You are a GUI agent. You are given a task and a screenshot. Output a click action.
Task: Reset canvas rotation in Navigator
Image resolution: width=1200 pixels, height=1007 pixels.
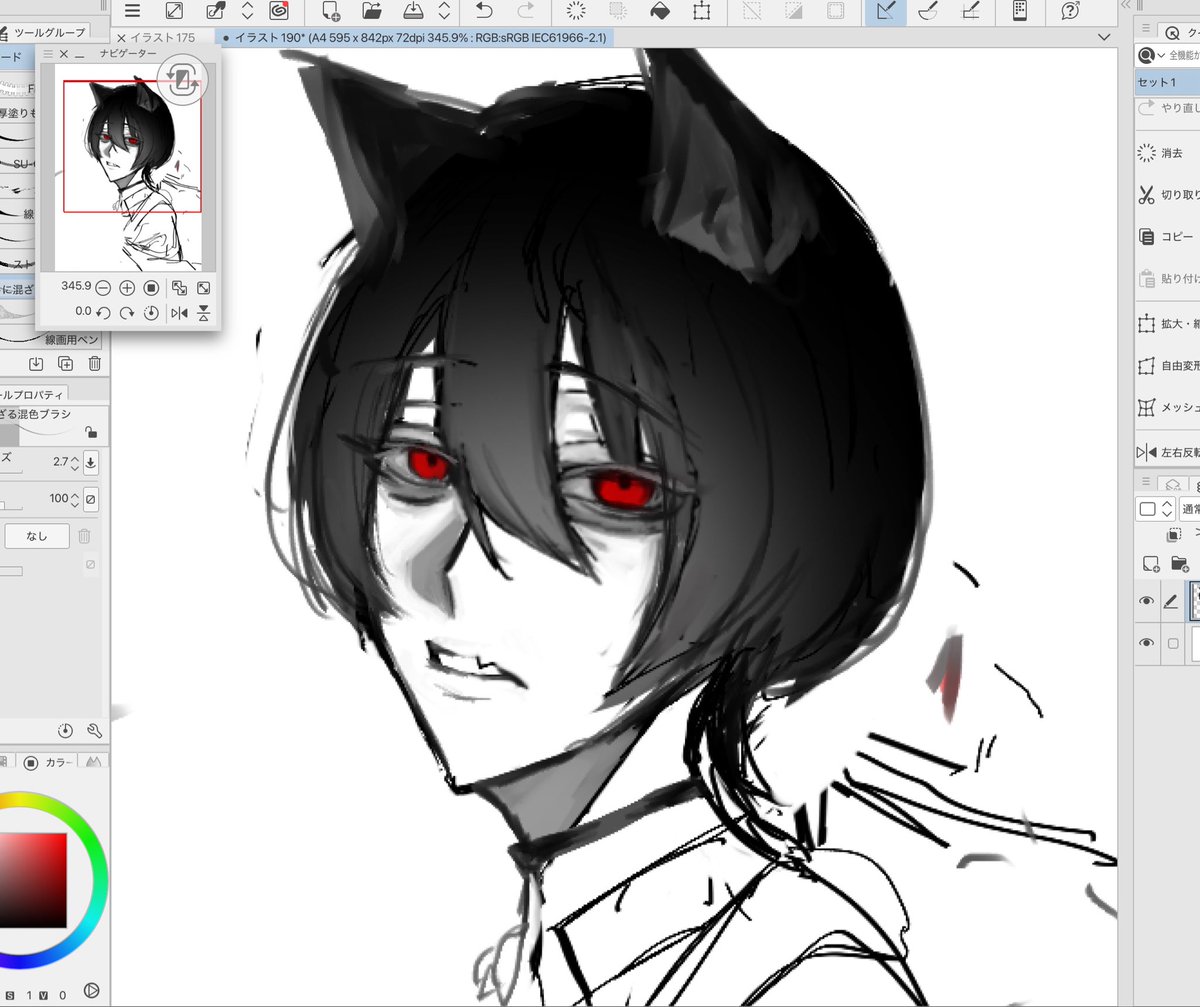[151, 313]
